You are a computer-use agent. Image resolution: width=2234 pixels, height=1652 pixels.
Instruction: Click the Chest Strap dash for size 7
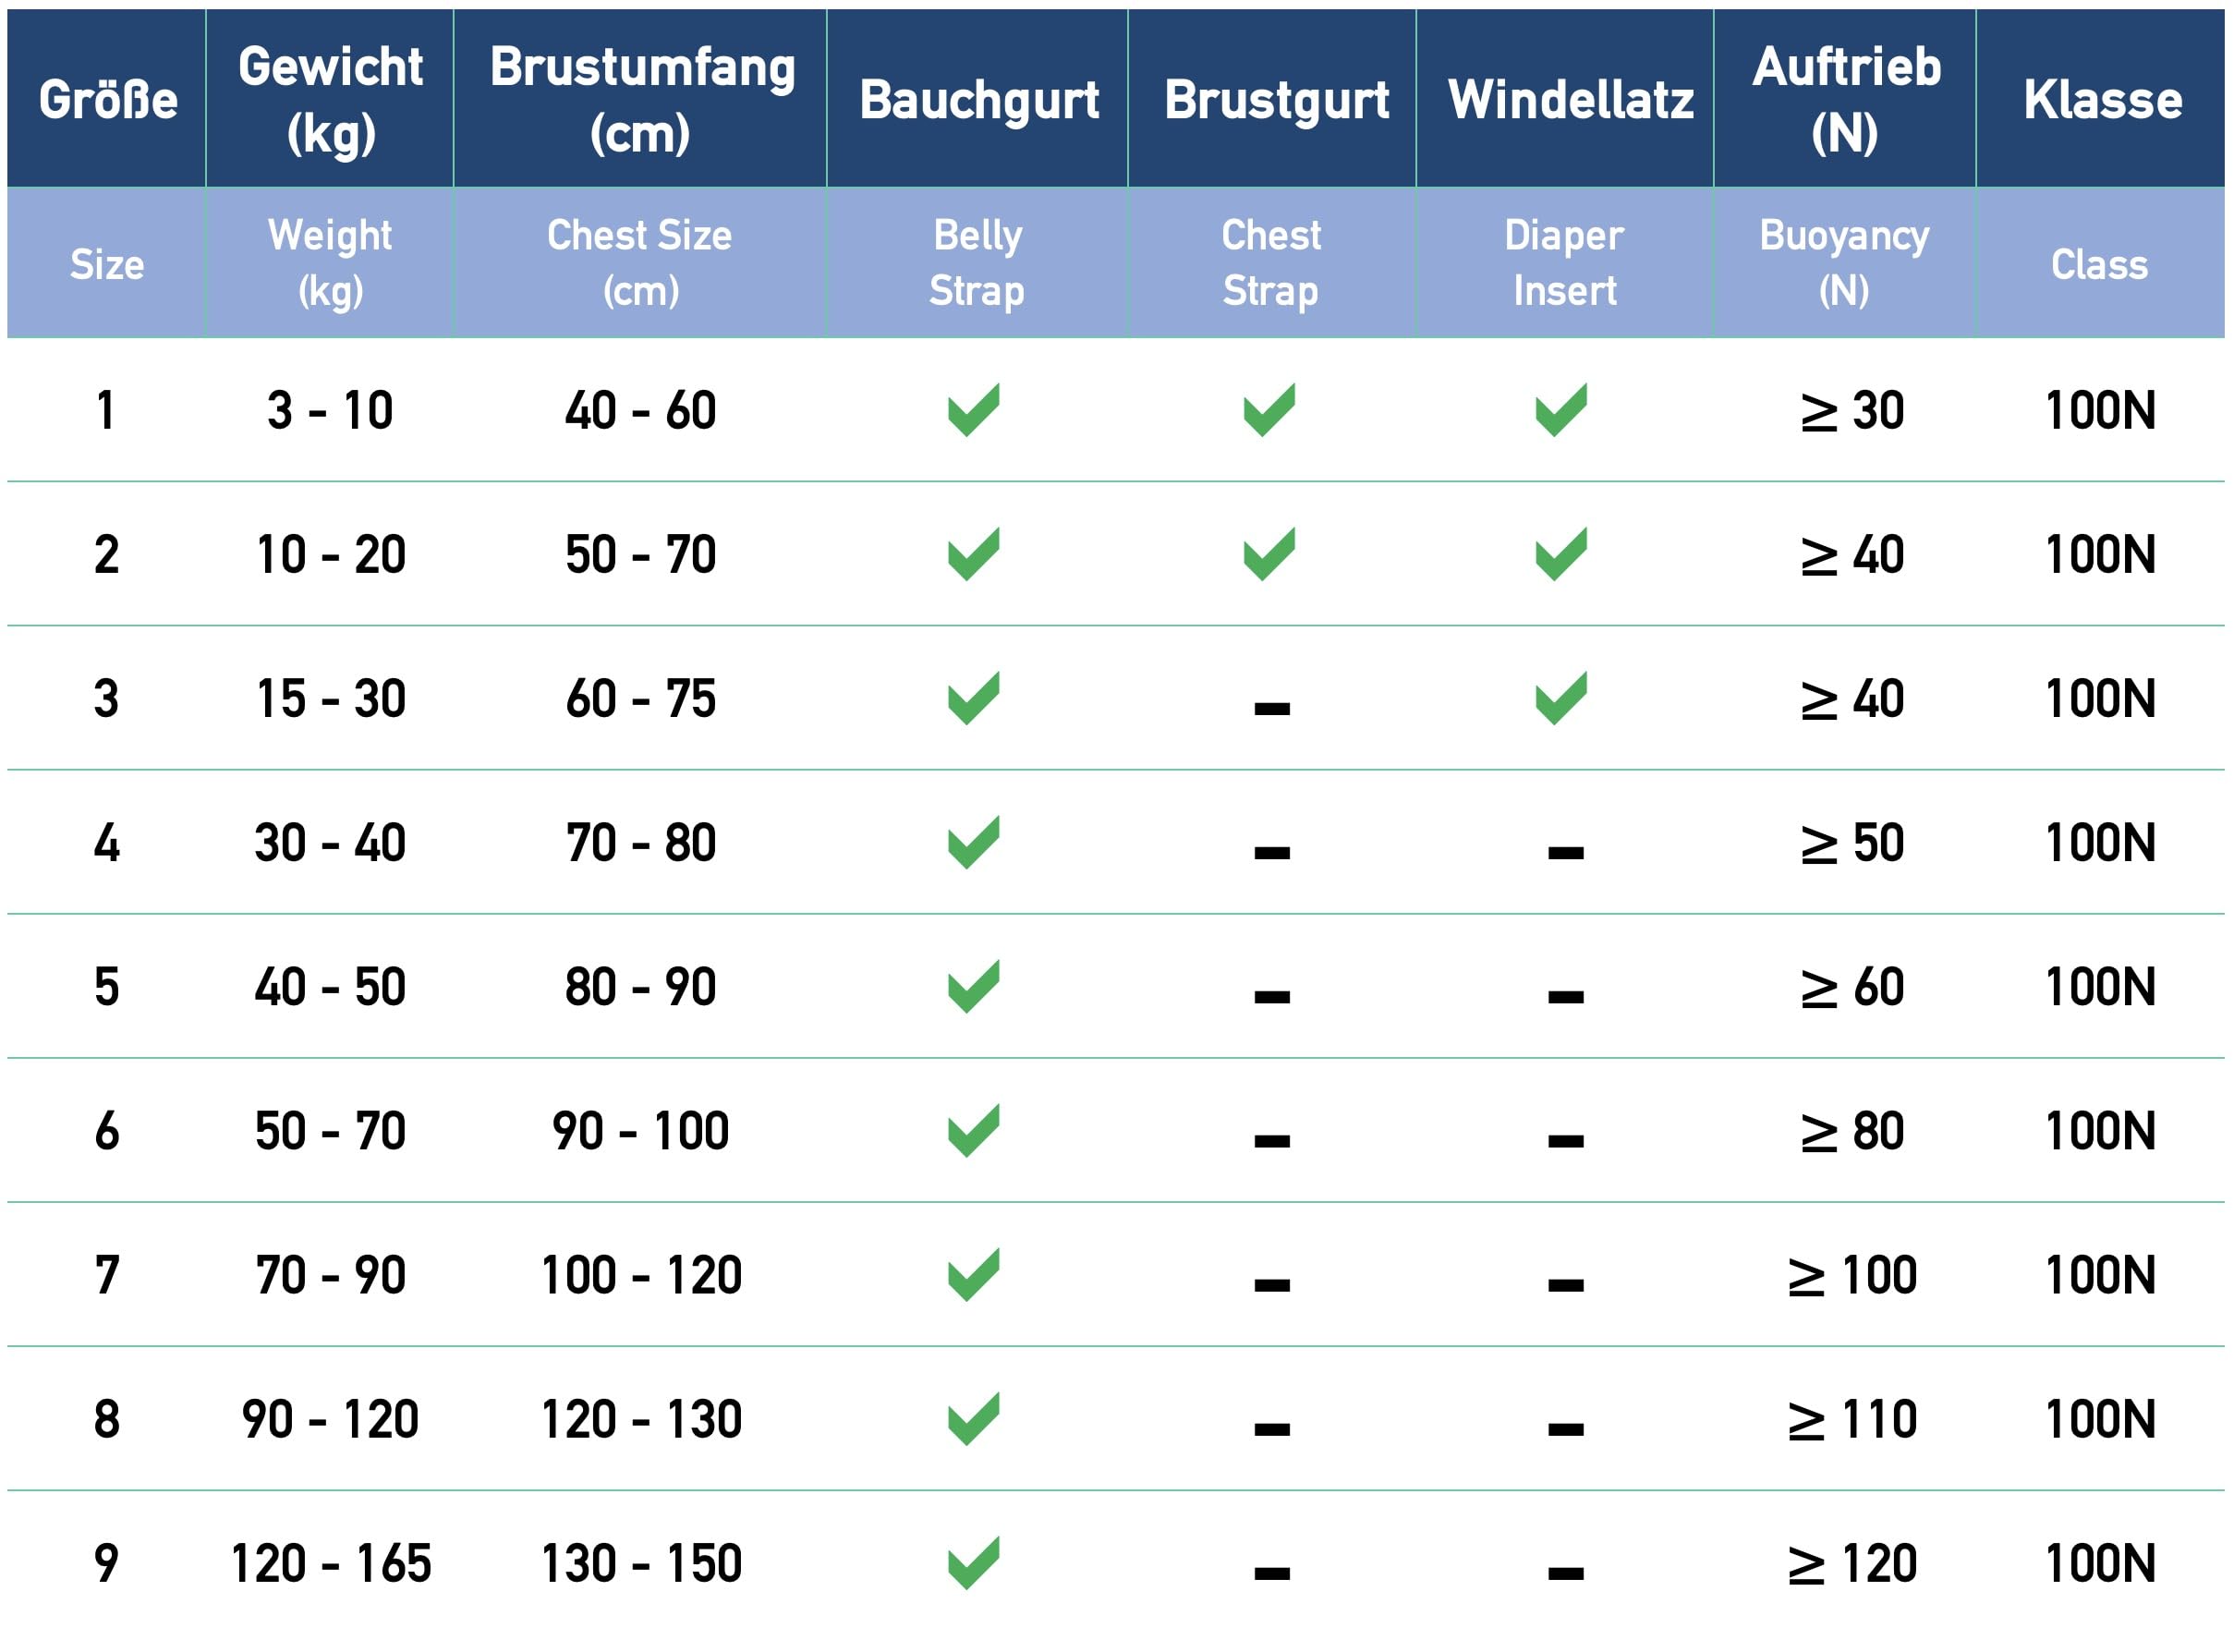coord(1272,1285)
